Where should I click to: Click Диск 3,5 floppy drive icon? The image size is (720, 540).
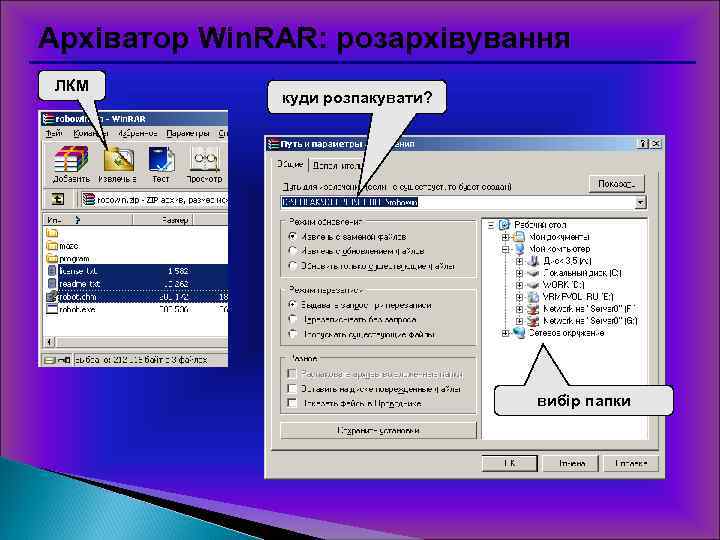click(534, 261)
